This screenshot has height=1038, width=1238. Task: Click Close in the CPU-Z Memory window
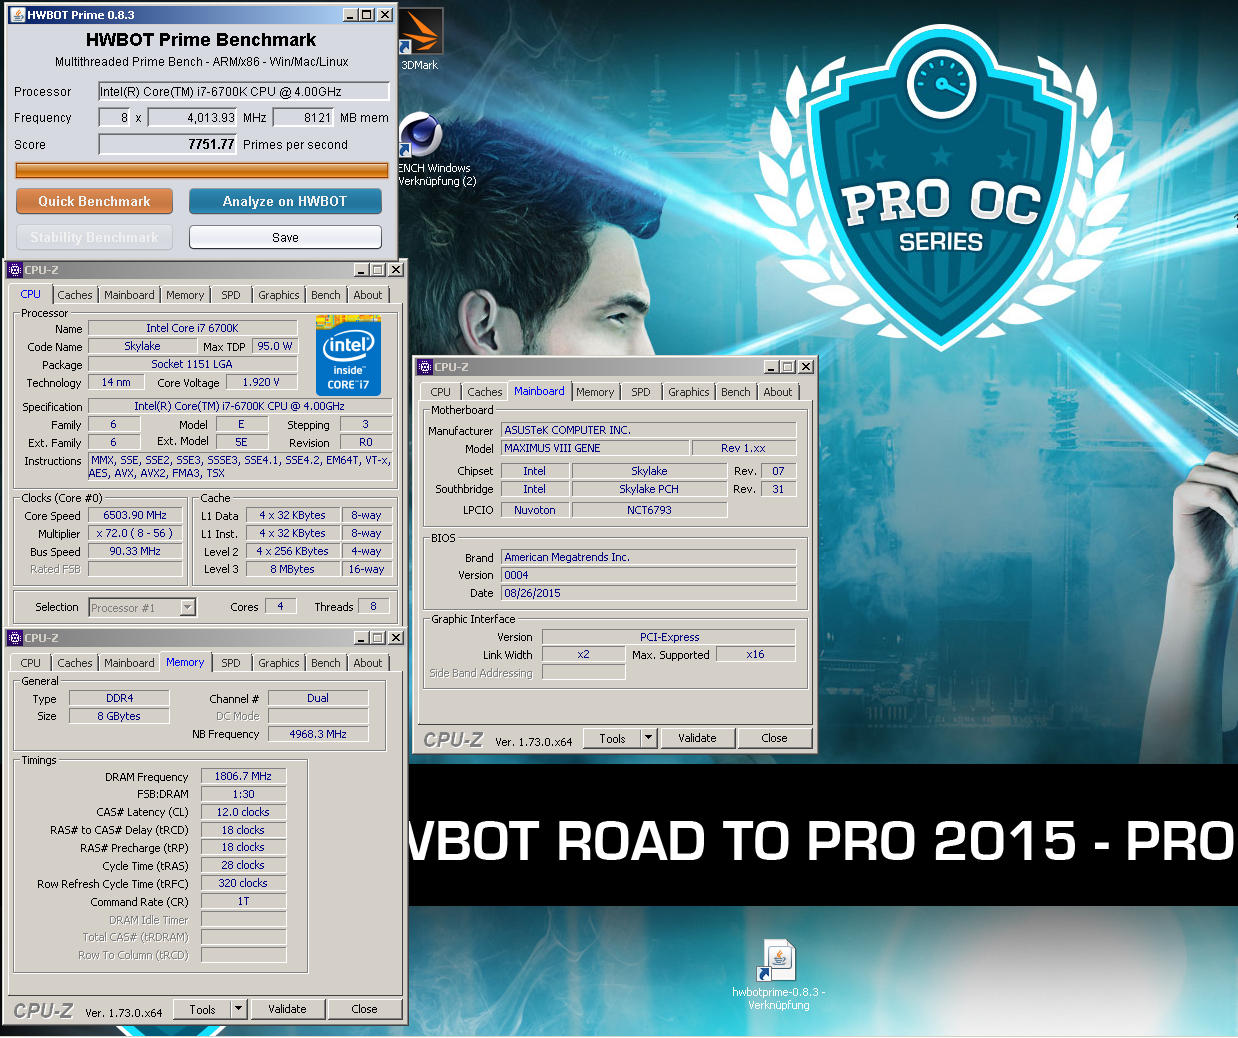[364, 1009]
